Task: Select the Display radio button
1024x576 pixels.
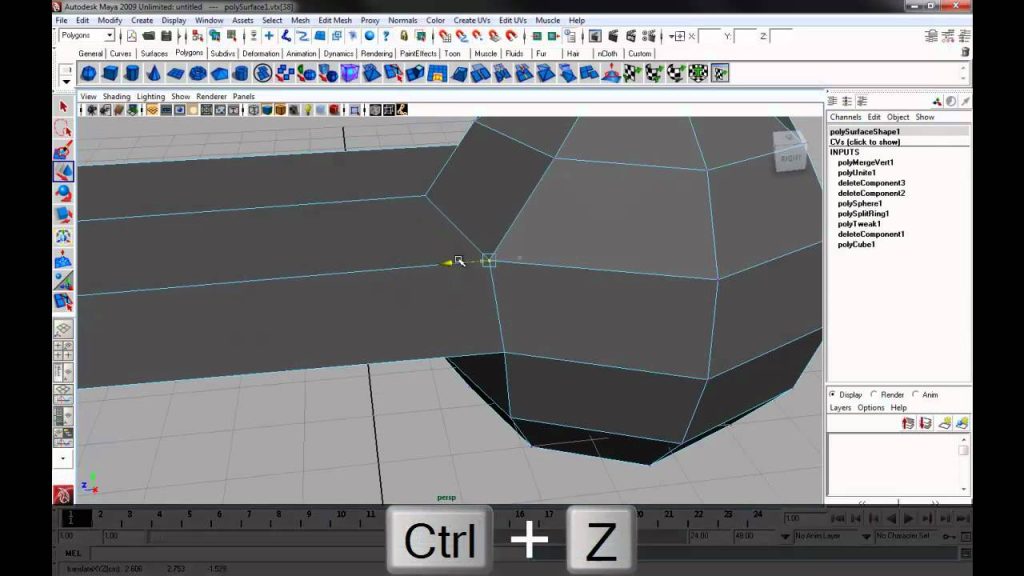Action: coord(832,394)
